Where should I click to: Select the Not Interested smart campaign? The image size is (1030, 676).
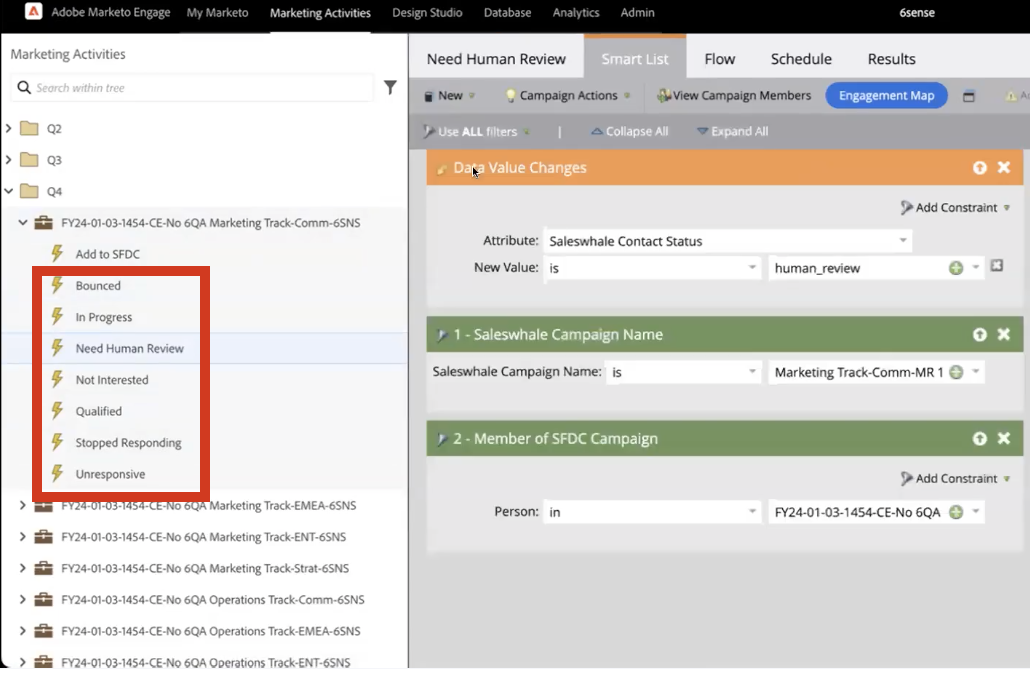pos(112,380)
